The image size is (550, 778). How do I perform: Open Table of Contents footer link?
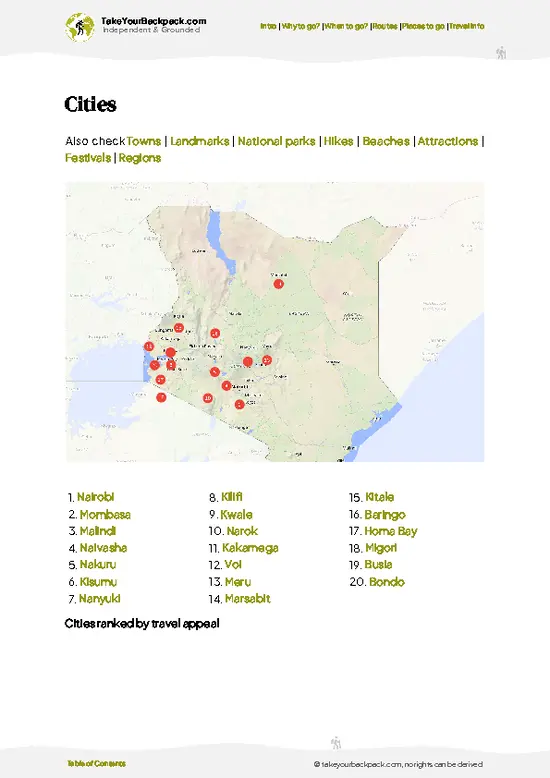coord(96,763)
